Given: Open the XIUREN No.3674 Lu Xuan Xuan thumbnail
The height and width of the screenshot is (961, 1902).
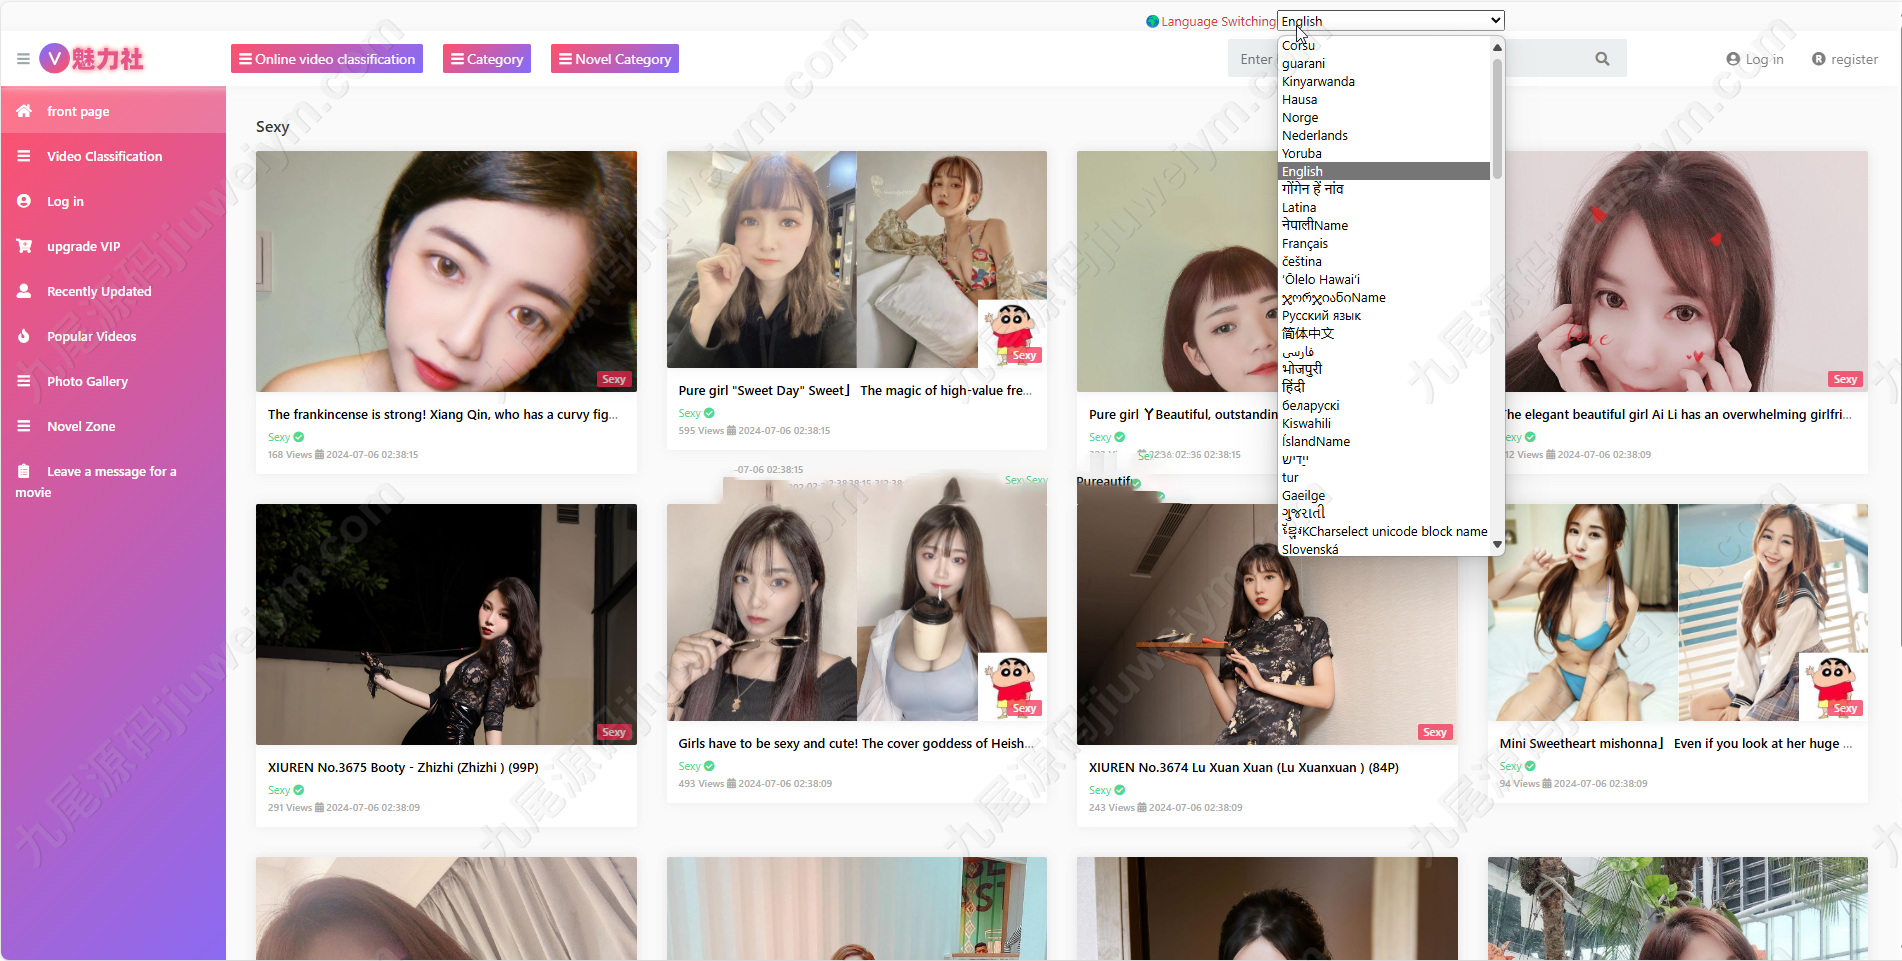Looking at the screenshot, I should pyautogui.click(x=1267, y=624).
